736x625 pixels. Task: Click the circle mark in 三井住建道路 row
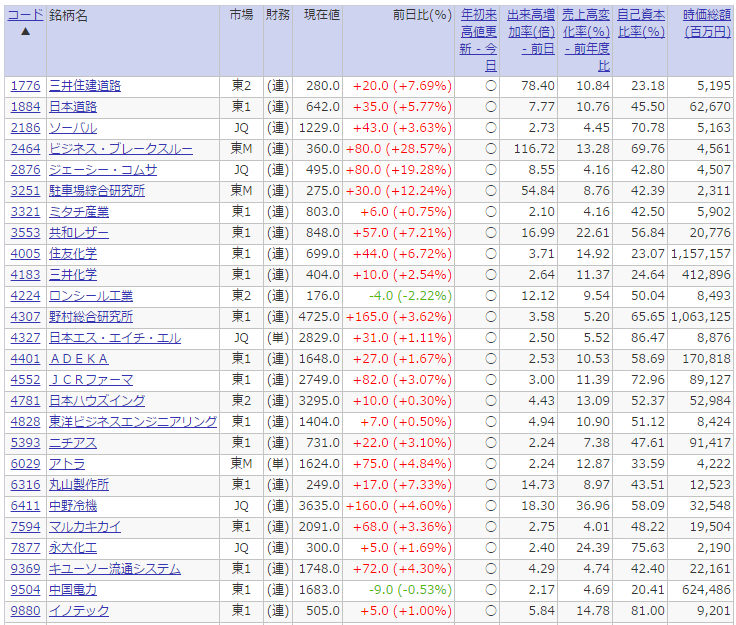[x=491, y=86]
